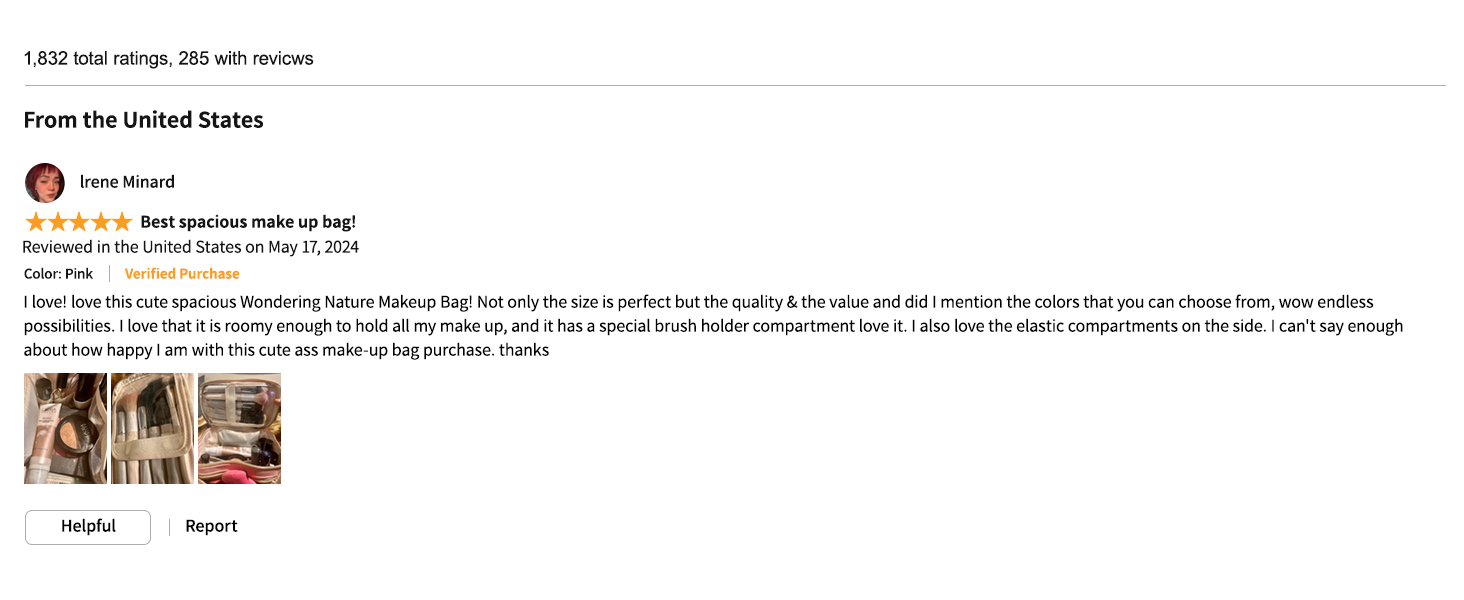View first review photo with compact powder
The image size is (1464, 600).
click(65, 428)
